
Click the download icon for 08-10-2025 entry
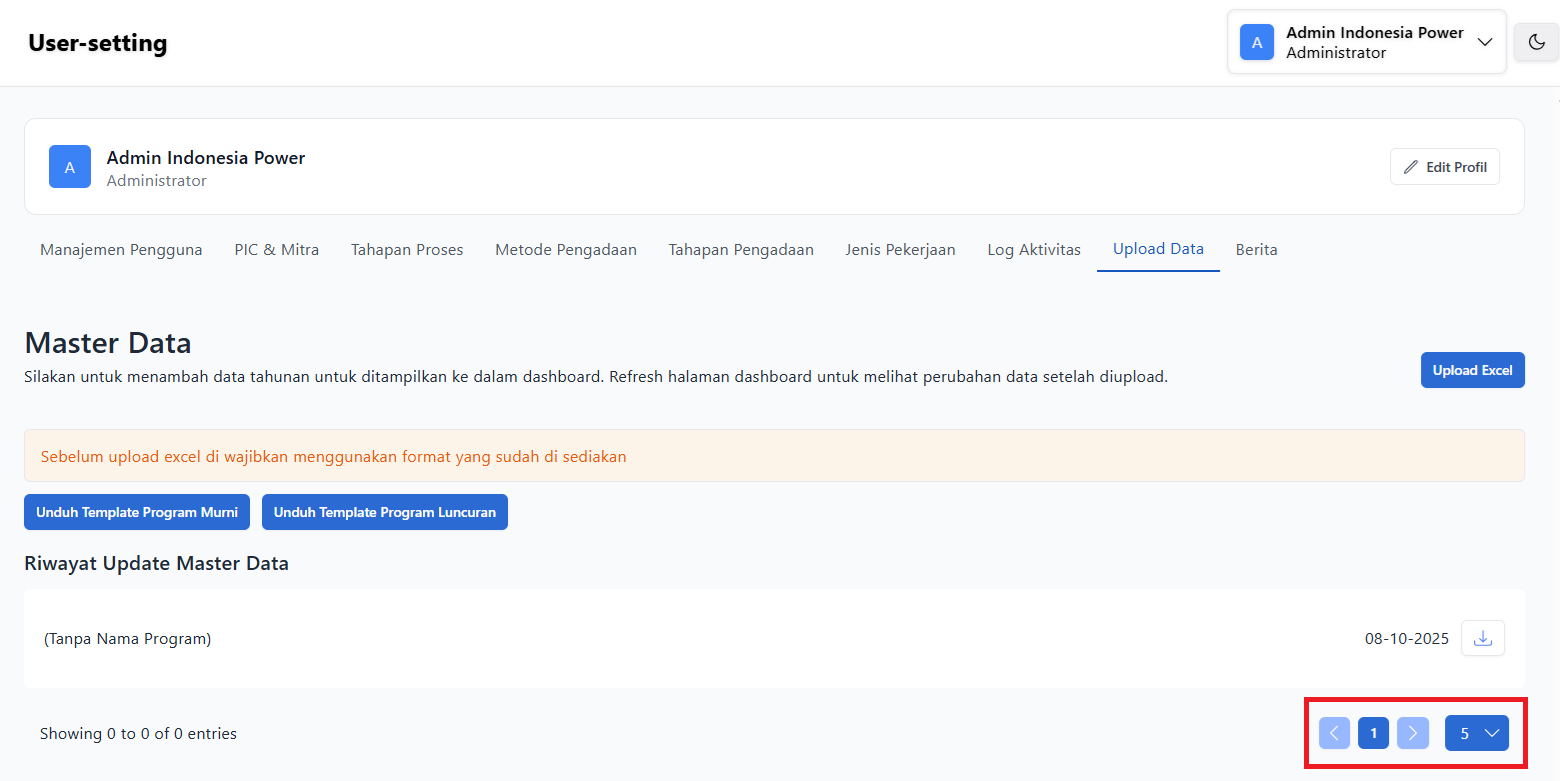point(1483,638)
